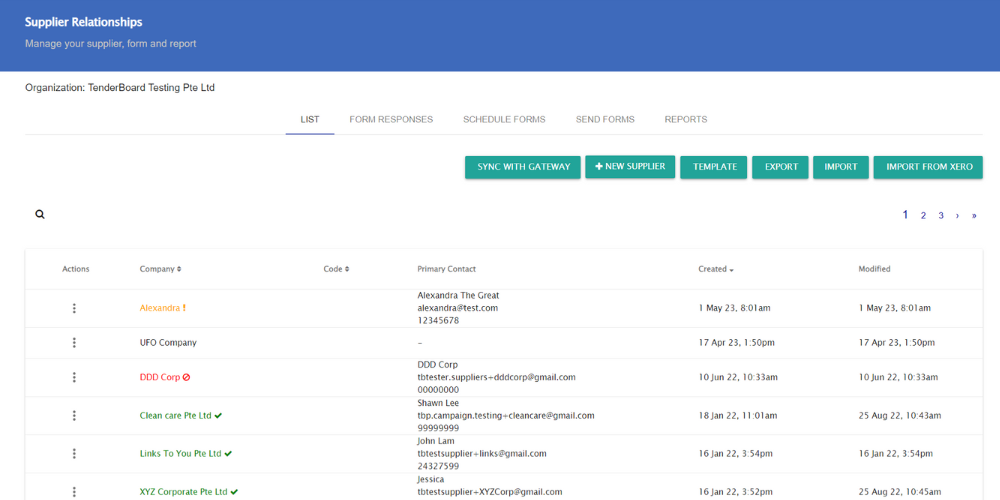
Task: Click the green checkmark beside Clean care Pte Ltd
Action: point(218,416)
